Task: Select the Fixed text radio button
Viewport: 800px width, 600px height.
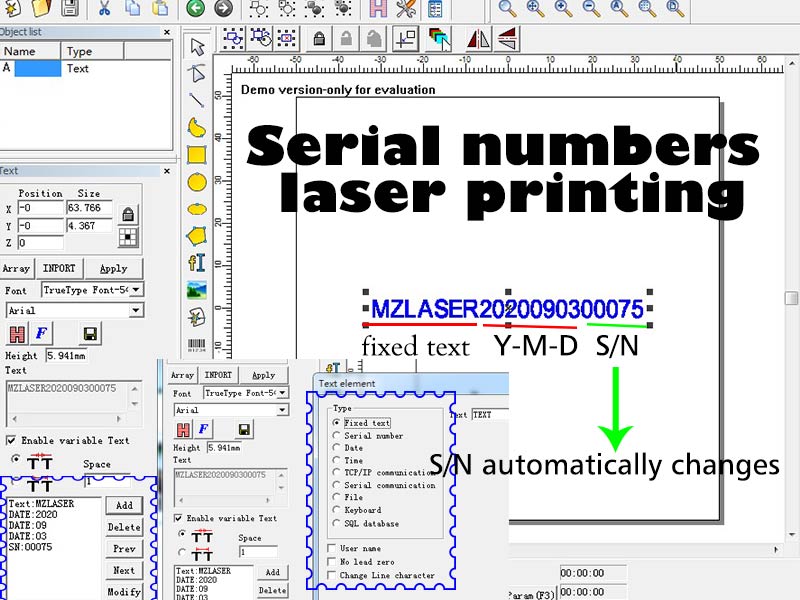Action: click(x=336, y=423)
